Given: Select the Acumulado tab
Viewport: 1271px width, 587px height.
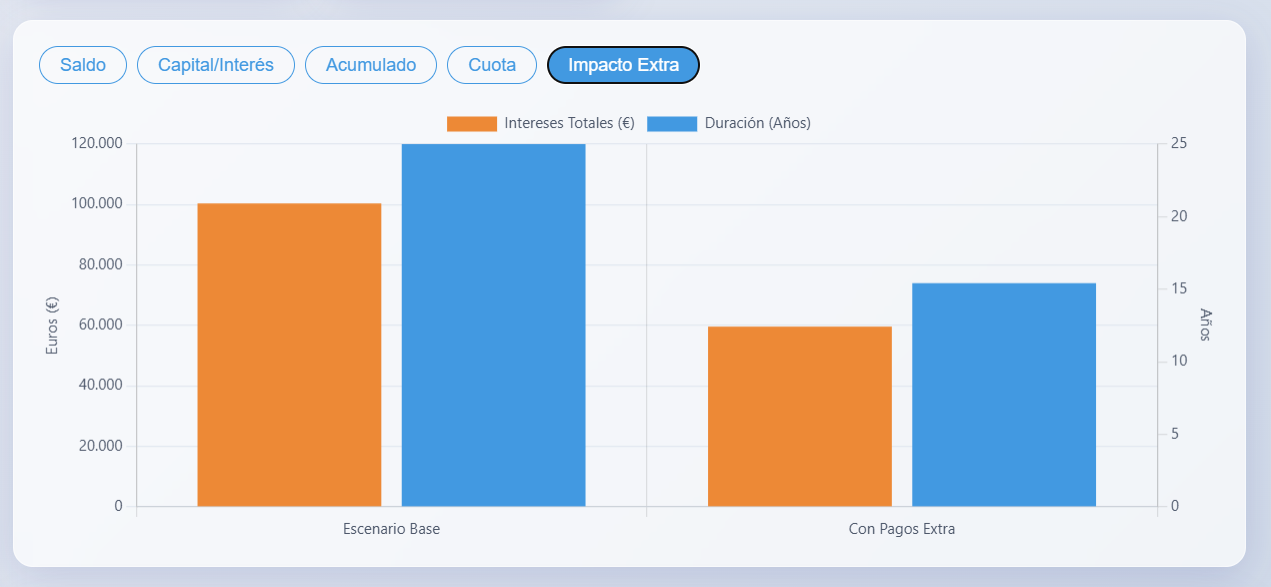Looking at the screenshot, I should point(371,65).
